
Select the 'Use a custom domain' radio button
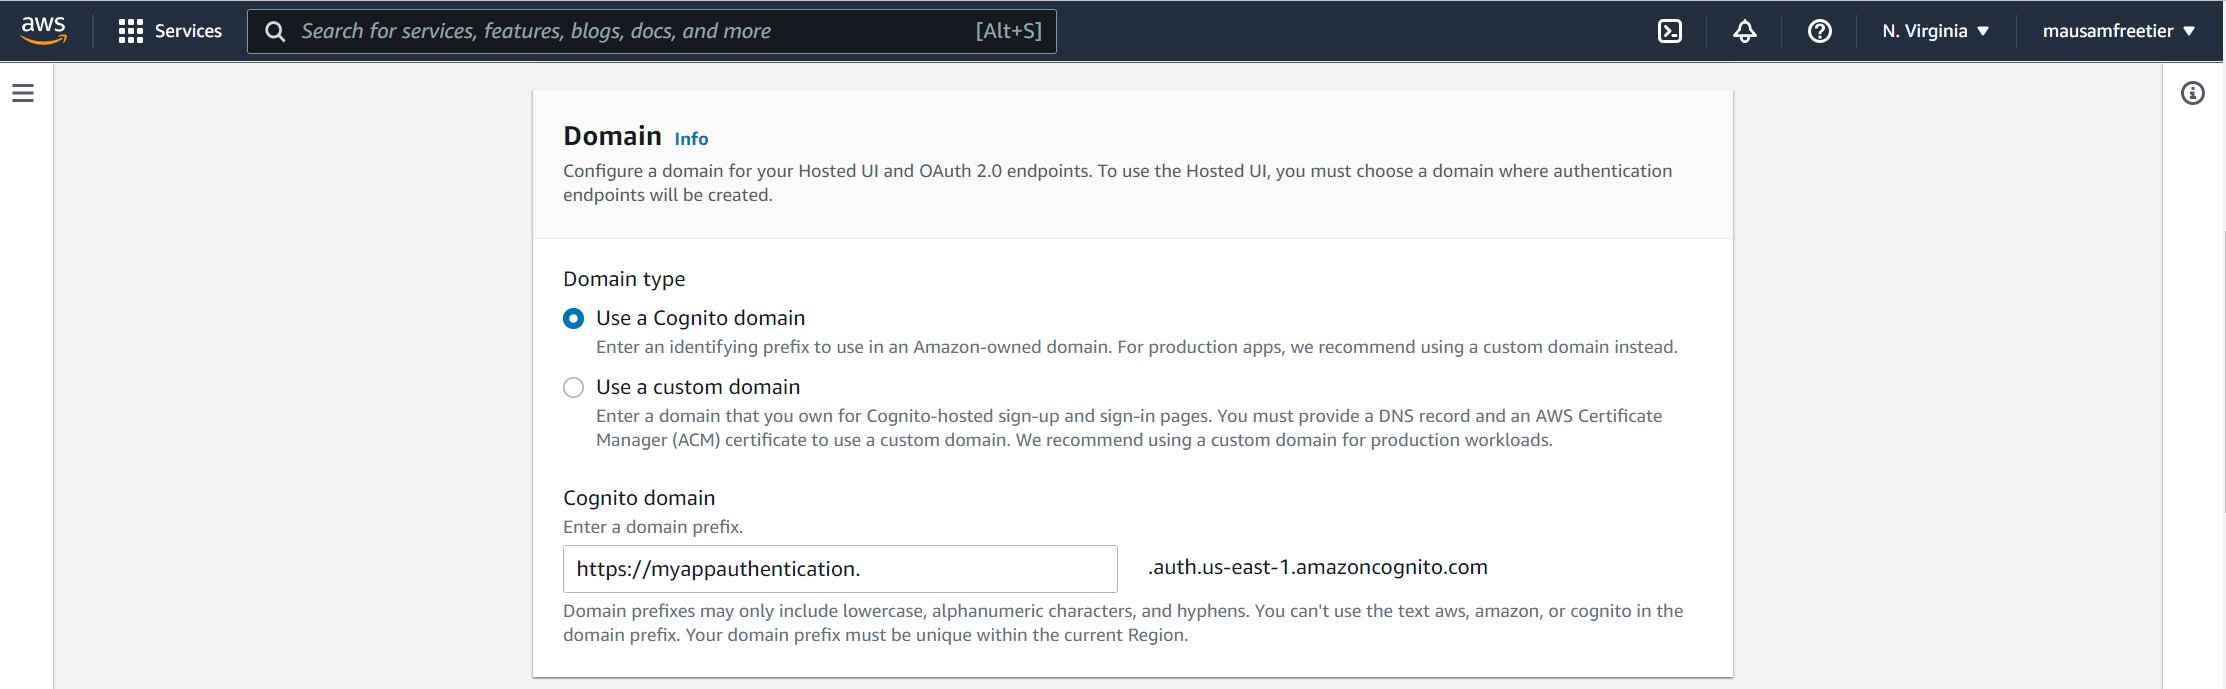tap(573, 388)
